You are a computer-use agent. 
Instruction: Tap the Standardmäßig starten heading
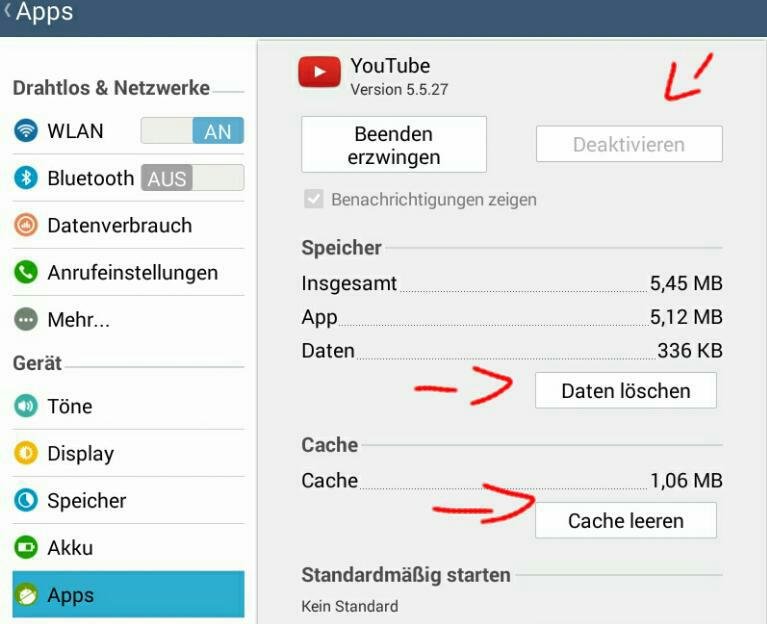point(406,575)
